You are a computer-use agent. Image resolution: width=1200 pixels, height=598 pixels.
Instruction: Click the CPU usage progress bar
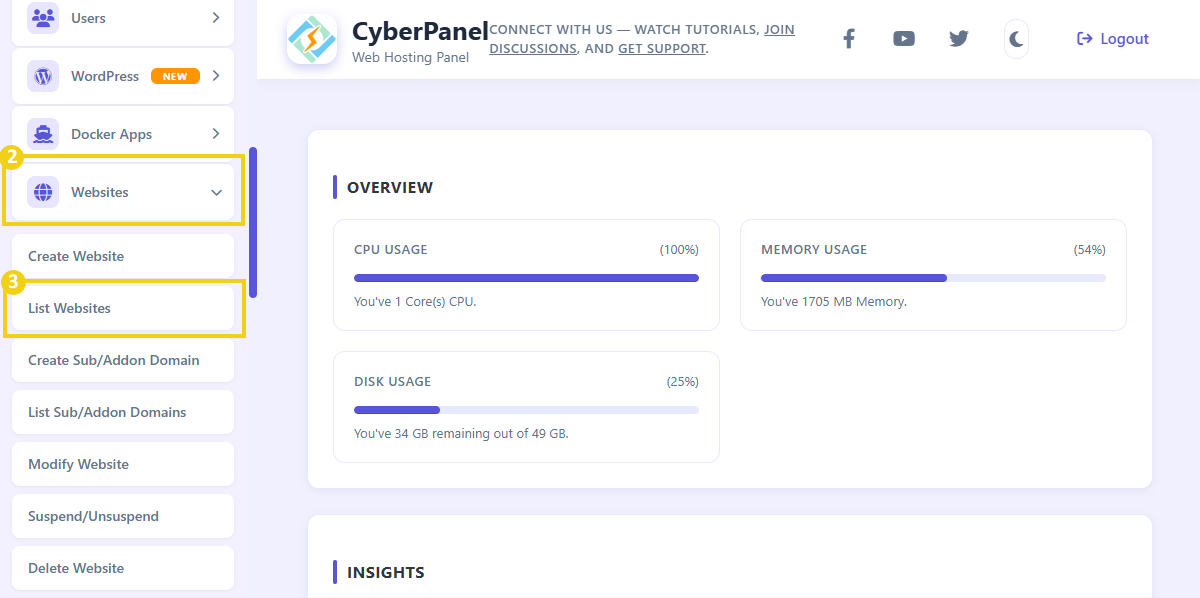[526, 278]
